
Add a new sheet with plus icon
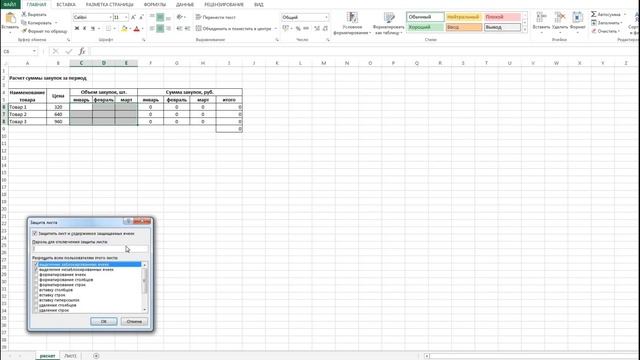pos(96,356)
